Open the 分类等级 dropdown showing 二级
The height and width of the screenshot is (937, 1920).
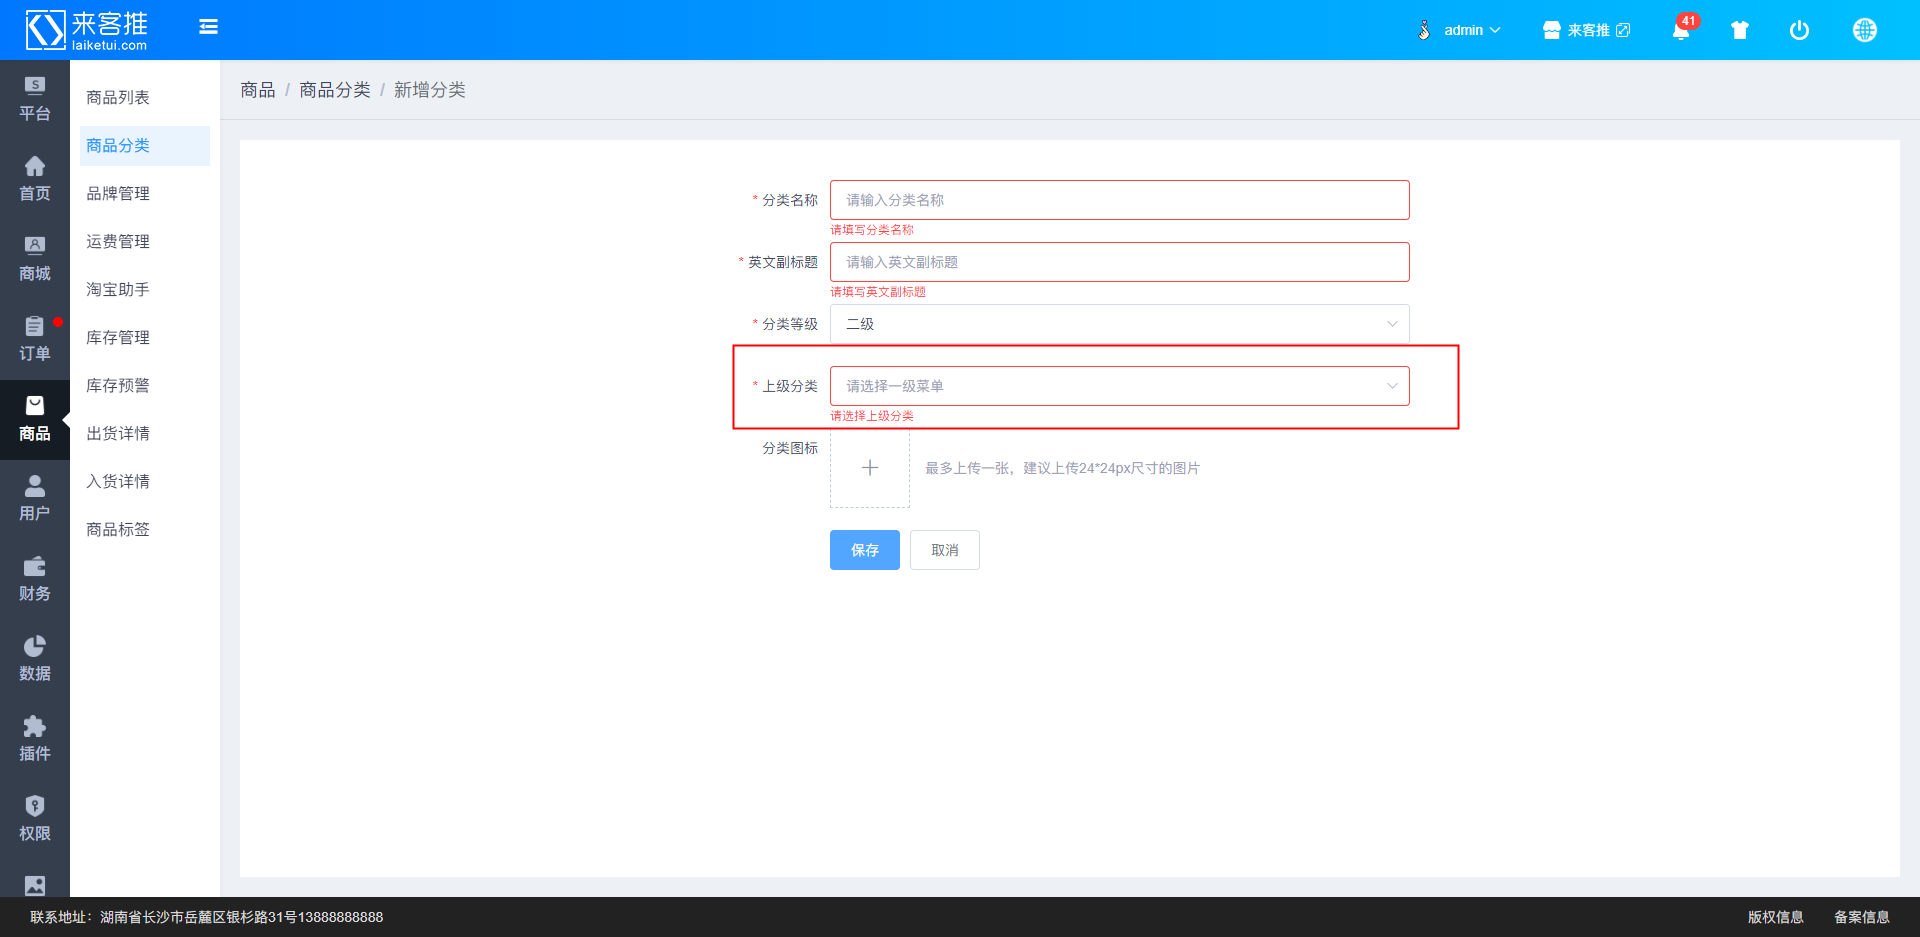click(1120, 324)
